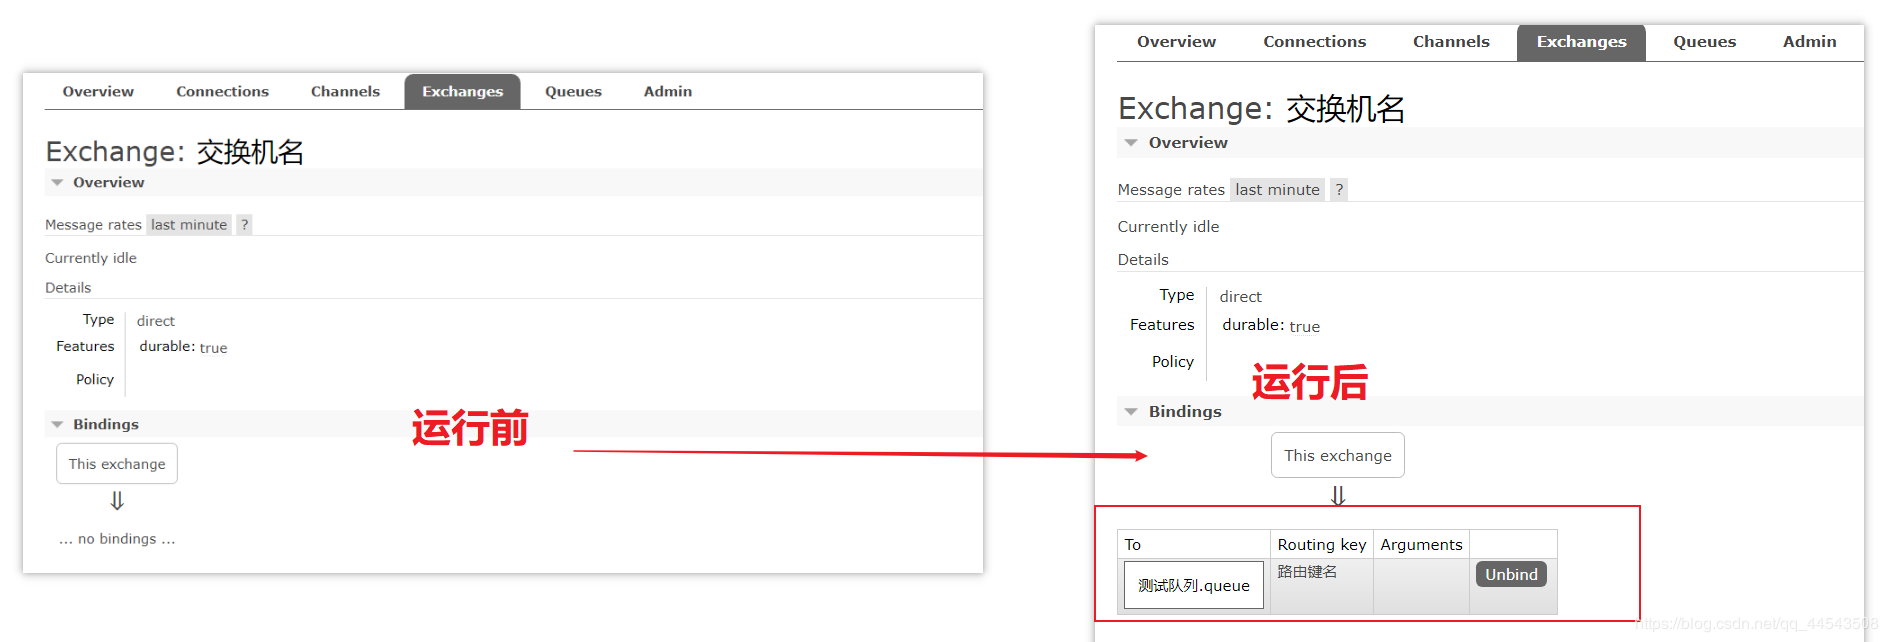The height and width of the screenshot is (642, 1888).
Task: Open the 测试队列.queue binding link
Action: point(1194,585)
